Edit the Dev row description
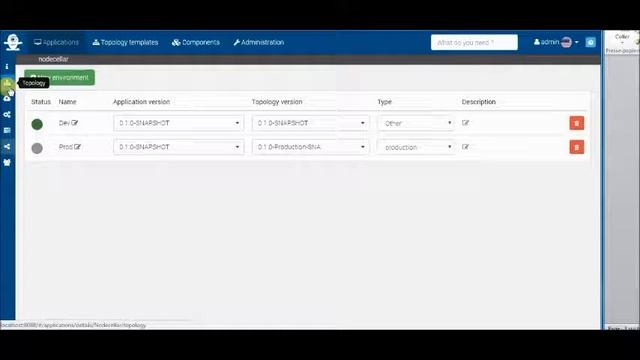Screen dimensions: 640x360 (x=465, y=123)
